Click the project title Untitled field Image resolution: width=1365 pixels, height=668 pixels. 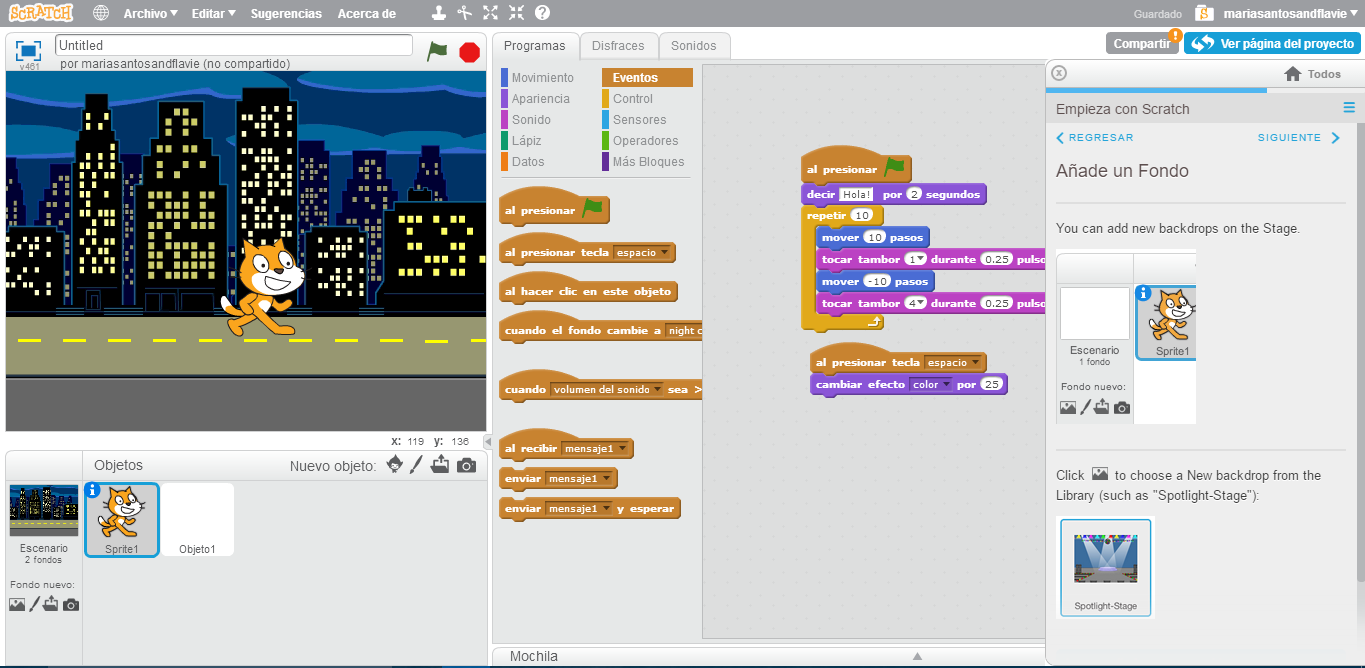[234, 45]
